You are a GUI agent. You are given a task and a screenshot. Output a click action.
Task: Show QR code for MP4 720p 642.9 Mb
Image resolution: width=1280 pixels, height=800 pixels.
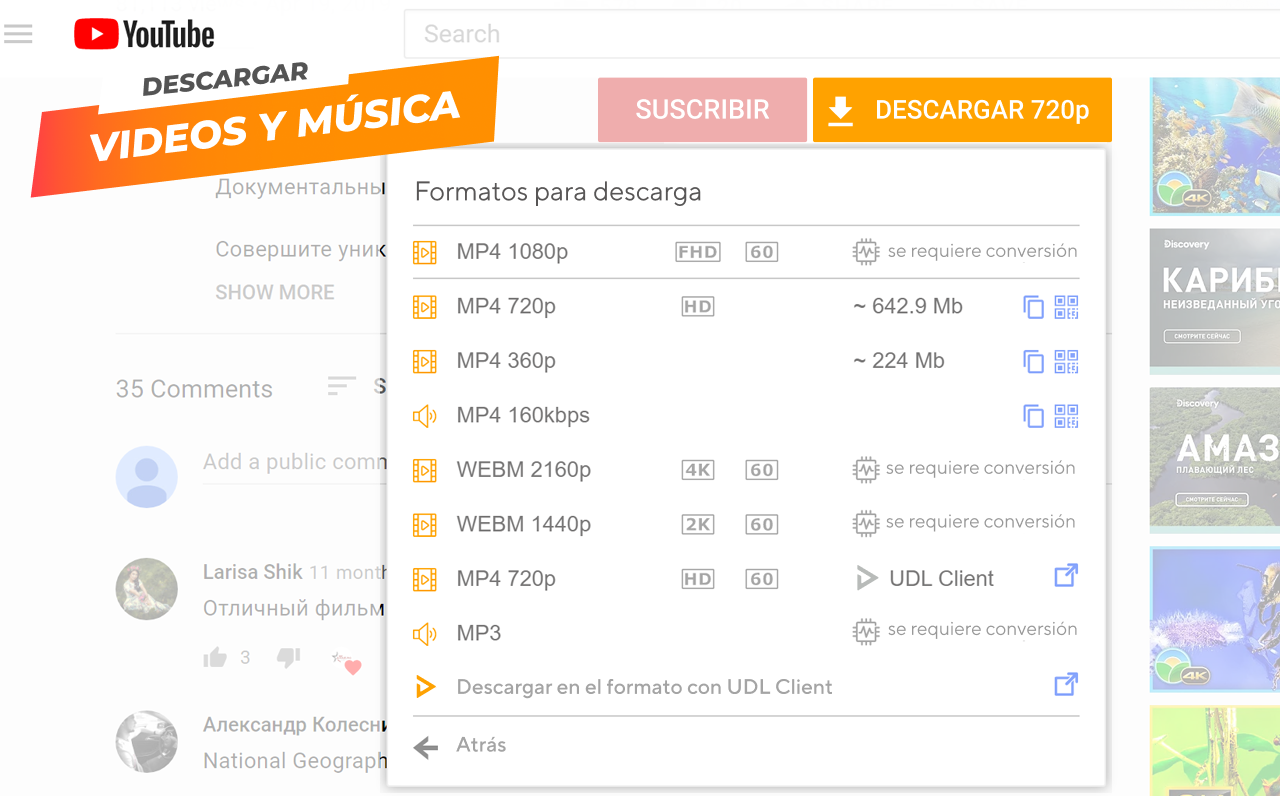point(1066,307)
